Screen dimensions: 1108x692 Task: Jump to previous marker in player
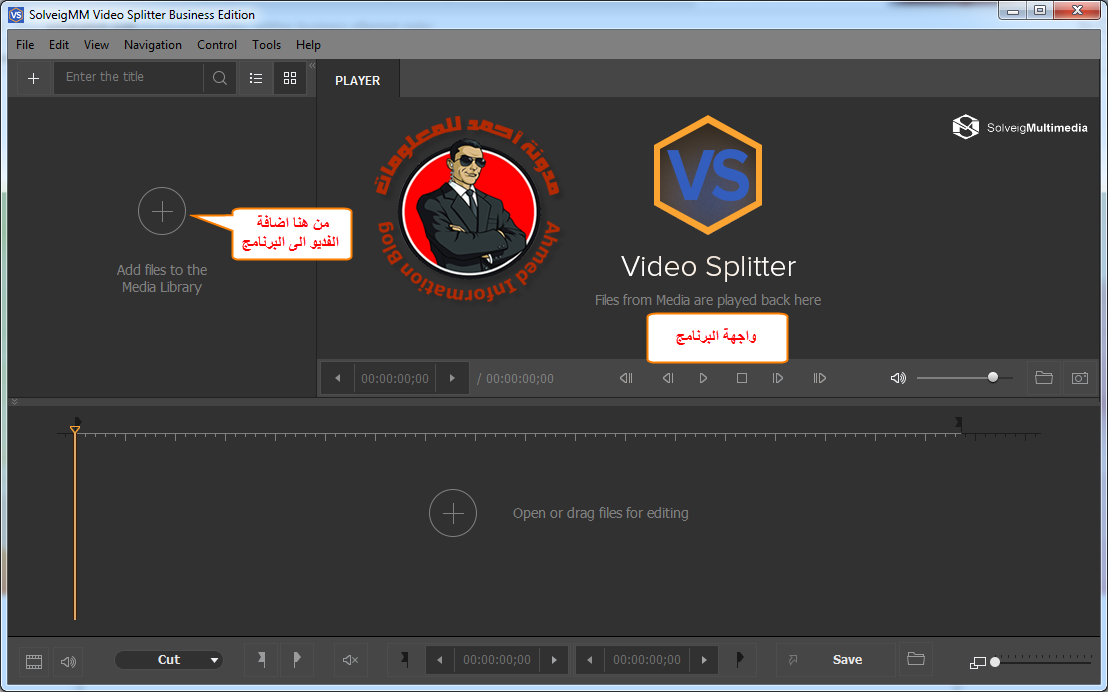pyautogui.click(x=626, y=378)
